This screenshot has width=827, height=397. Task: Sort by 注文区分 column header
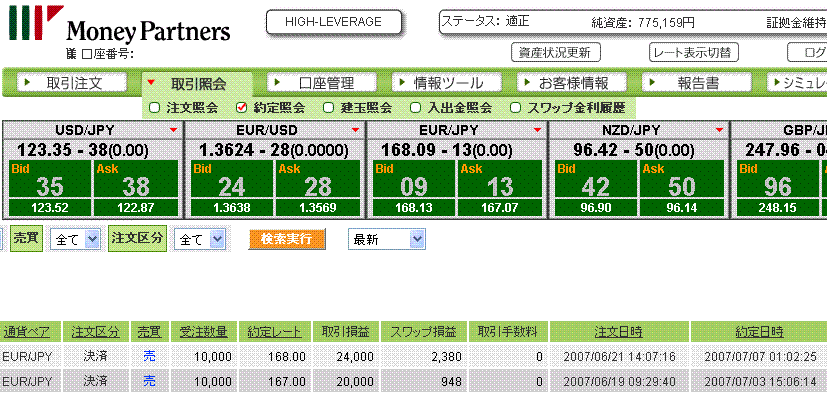click(95, 332)
